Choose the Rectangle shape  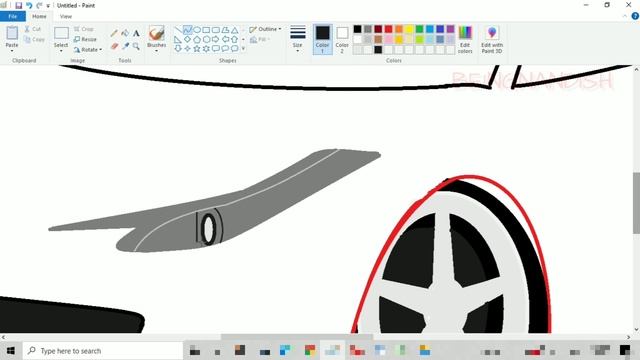206,30
